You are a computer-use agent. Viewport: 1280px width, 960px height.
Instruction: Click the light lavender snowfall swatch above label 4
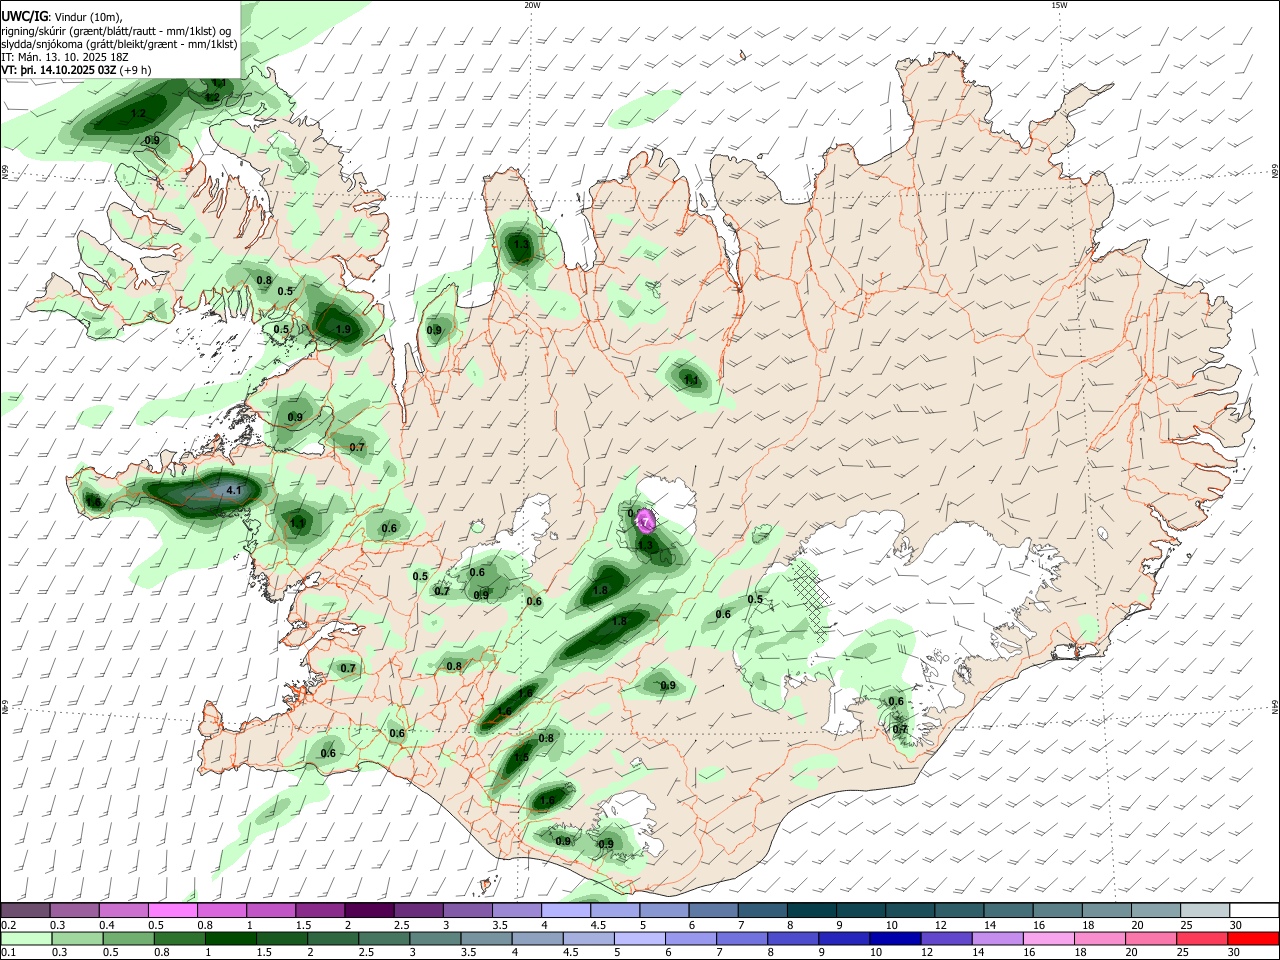[565, 910]
